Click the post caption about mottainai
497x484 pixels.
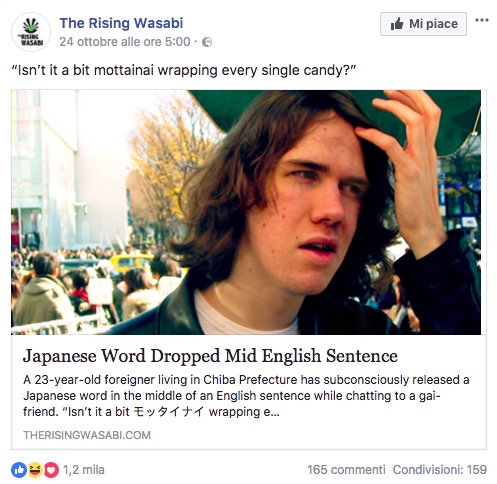click(184, 70)
